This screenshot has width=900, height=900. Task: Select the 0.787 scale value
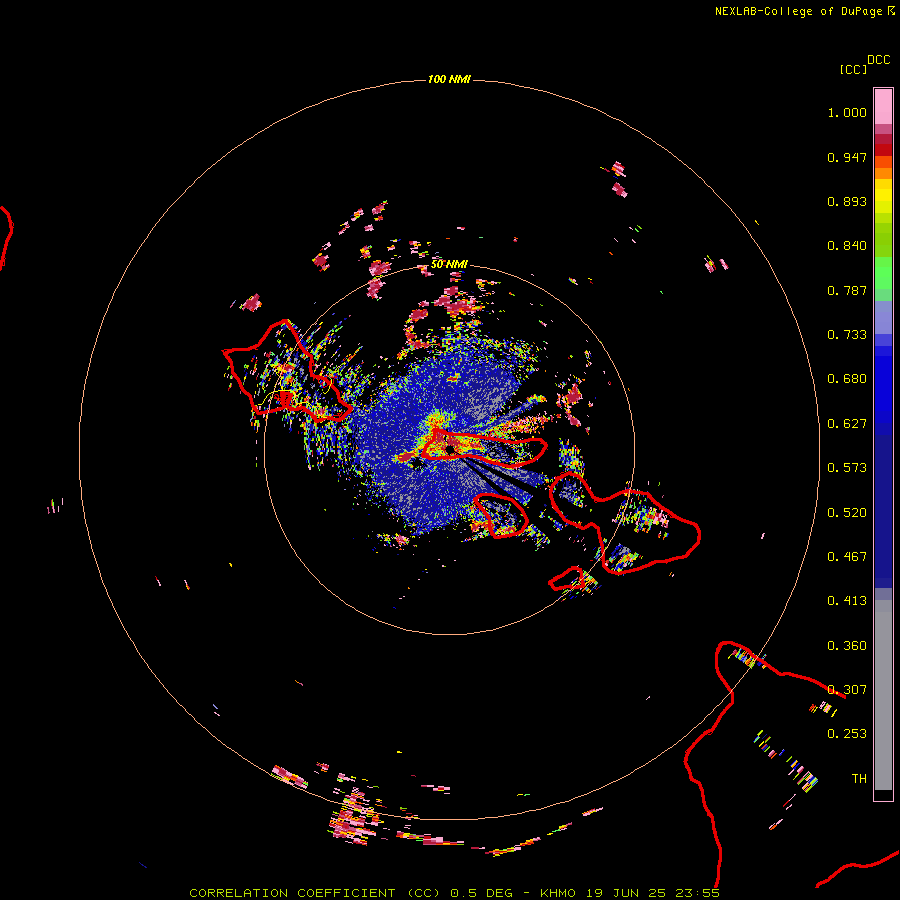pos(847,290)
